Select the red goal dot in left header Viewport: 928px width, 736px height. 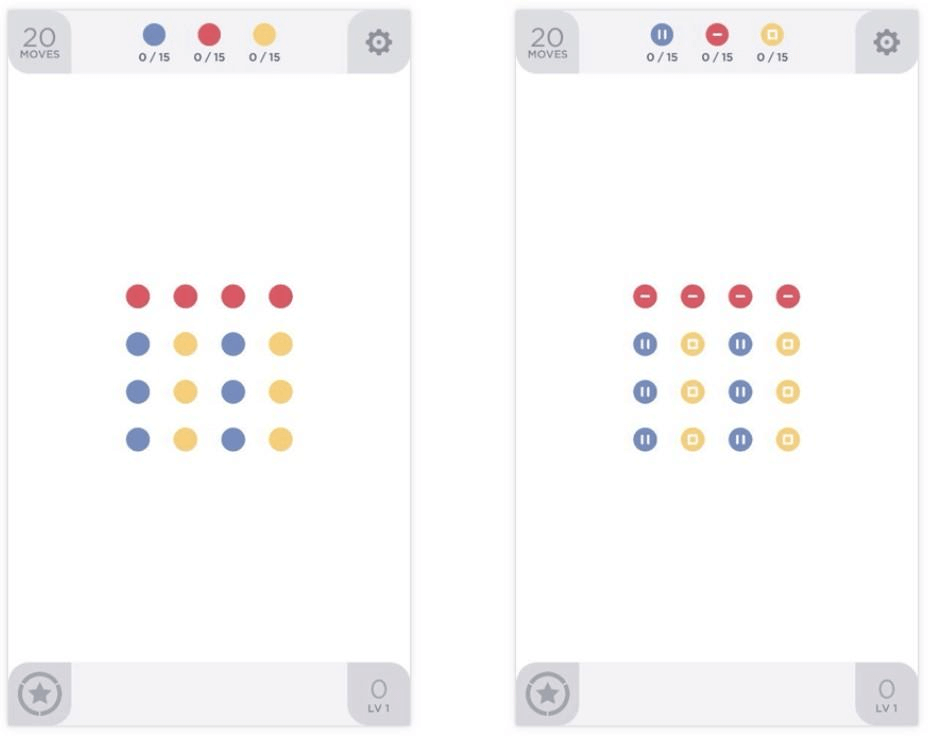(x=209, y=34)
